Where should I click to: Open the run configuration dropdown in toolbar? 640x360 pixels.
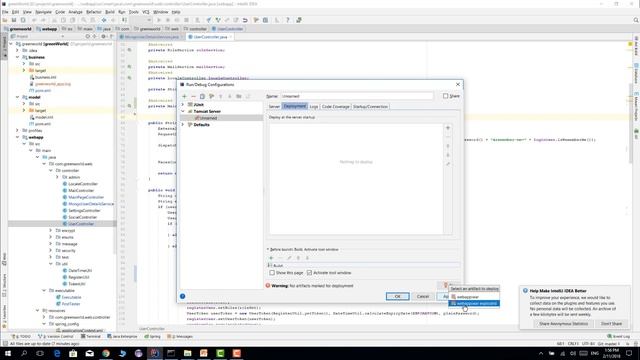pyautogui.click(x=141, y=20)
